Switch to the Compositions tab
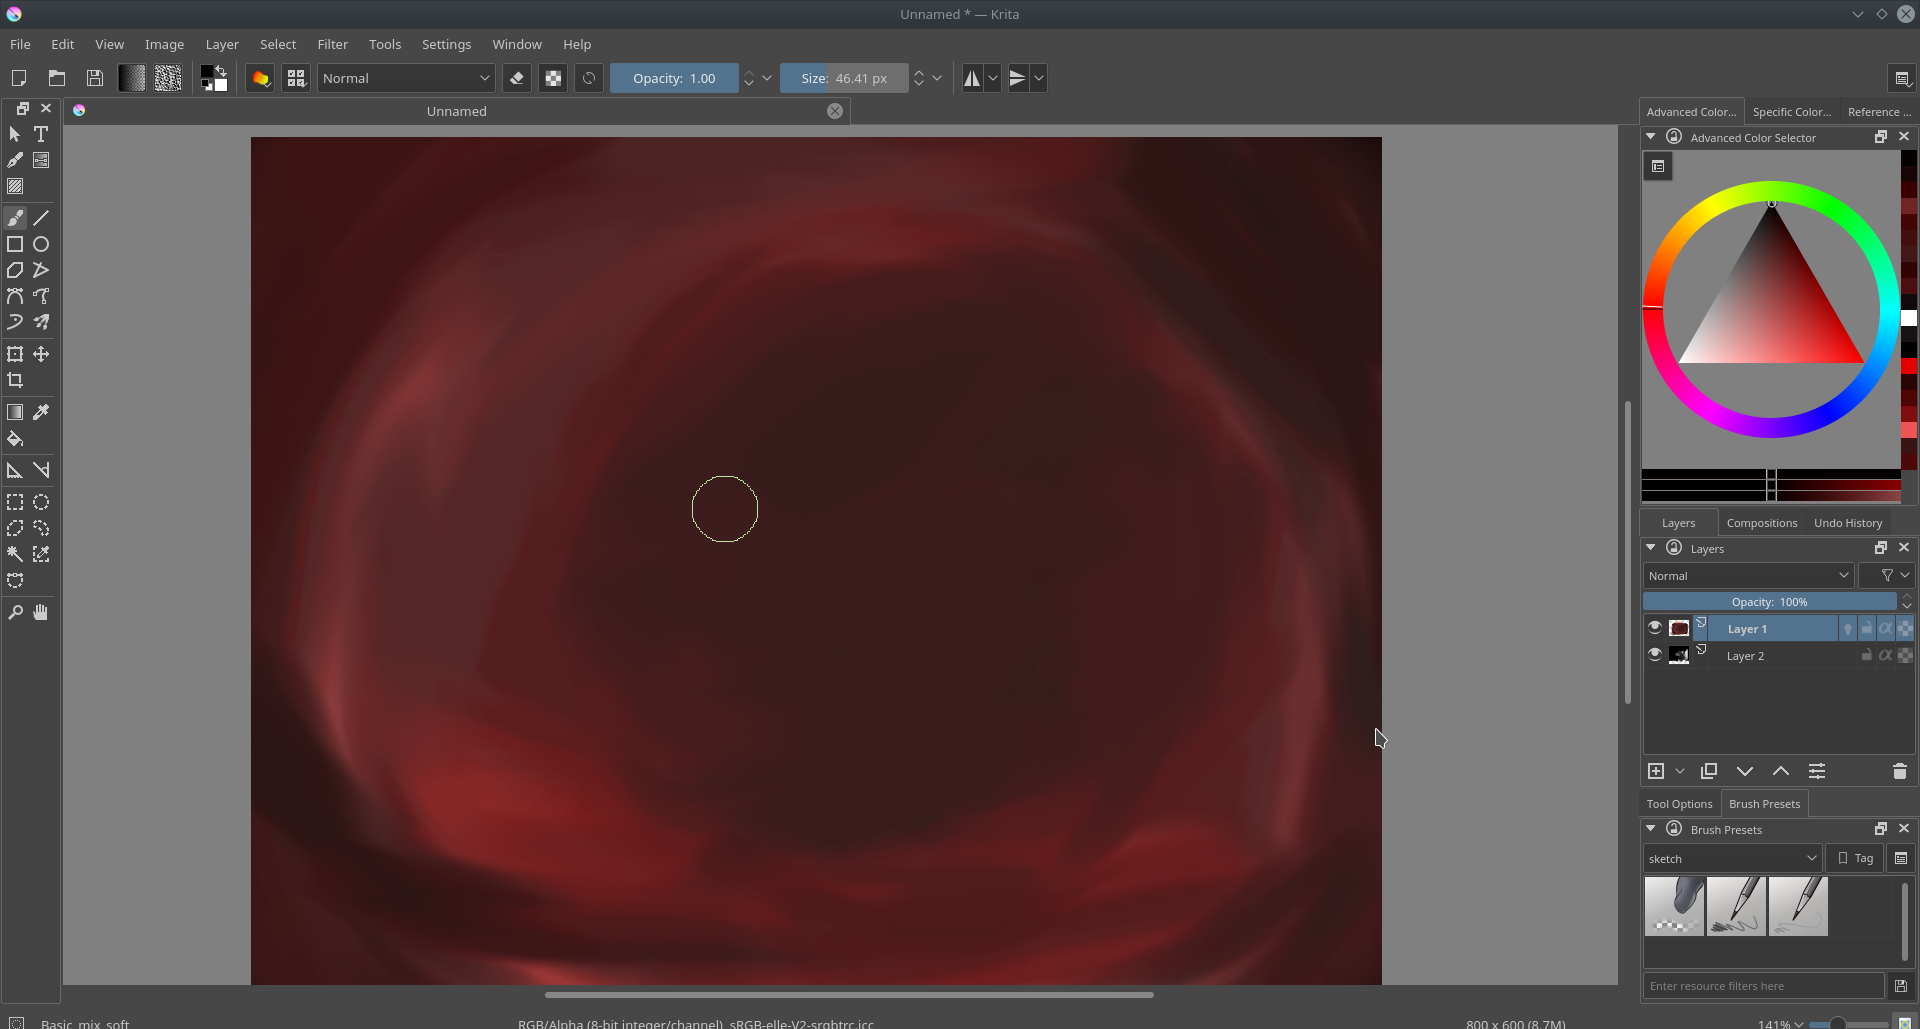Screen dimensions: 1920x1029 1762,523
